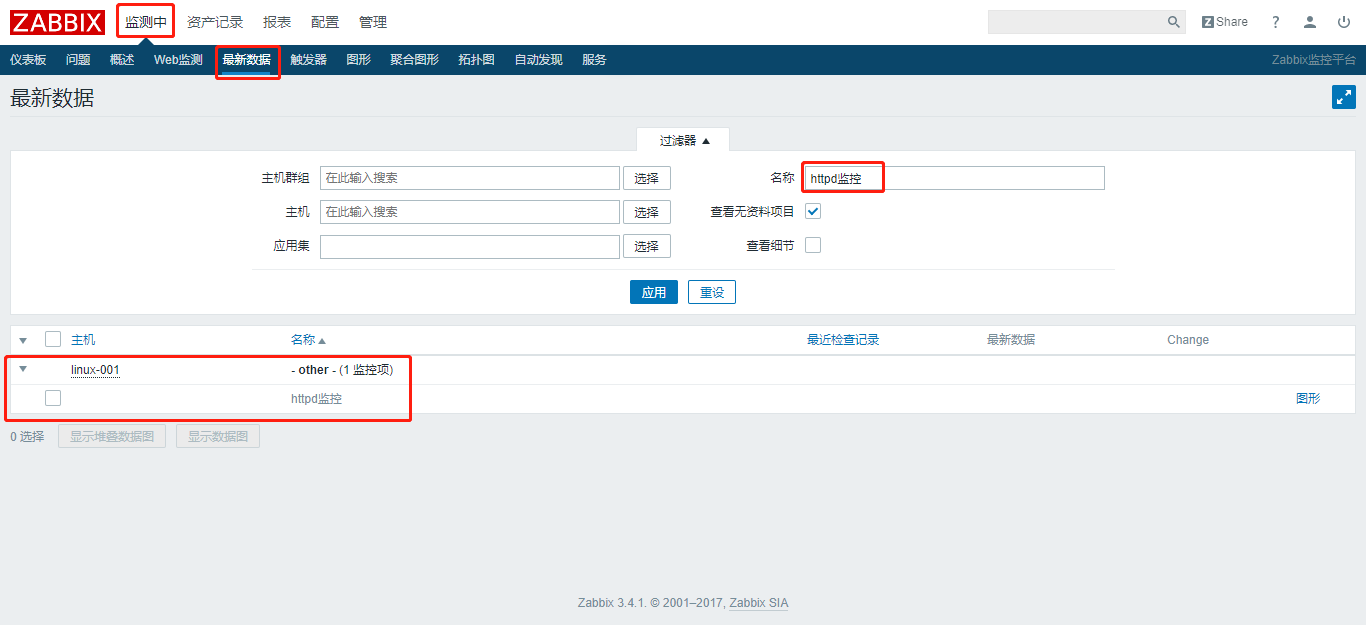Check the httpd监控 row checkbox

pos(53,398)
